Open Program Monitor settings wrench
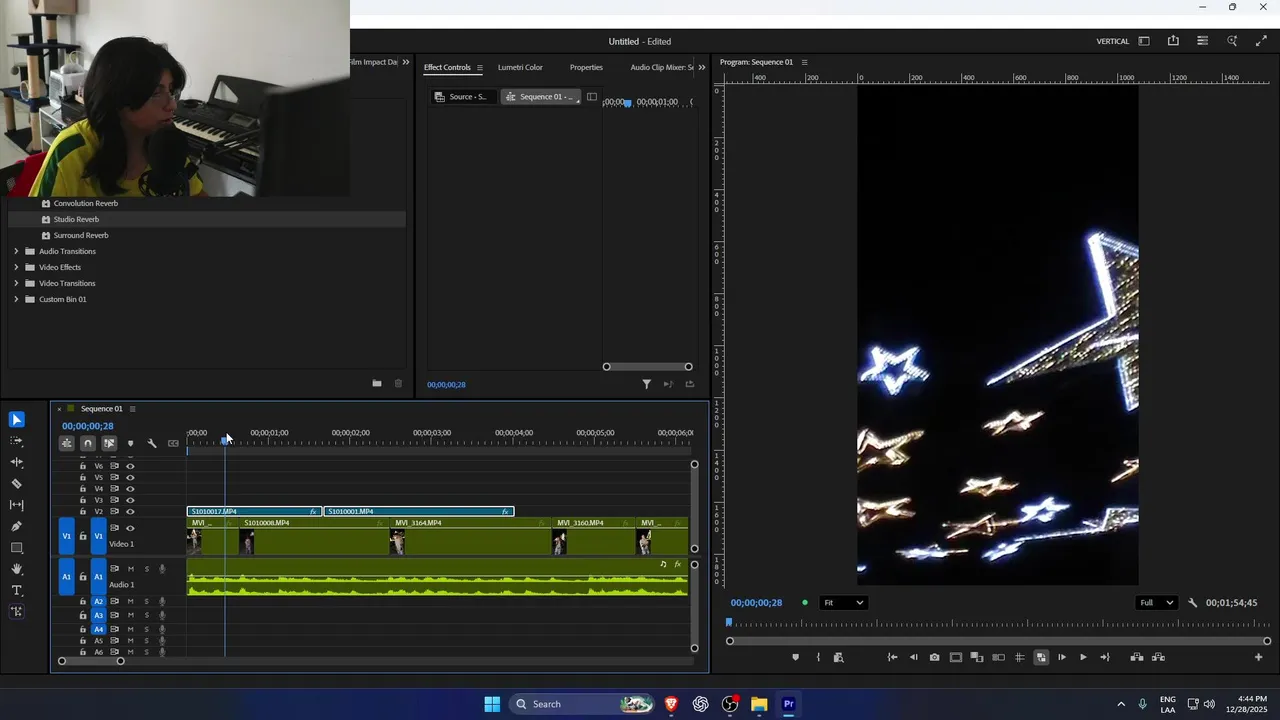Viewport: 1280px width, 720px height. click(x=1192, y=603)
